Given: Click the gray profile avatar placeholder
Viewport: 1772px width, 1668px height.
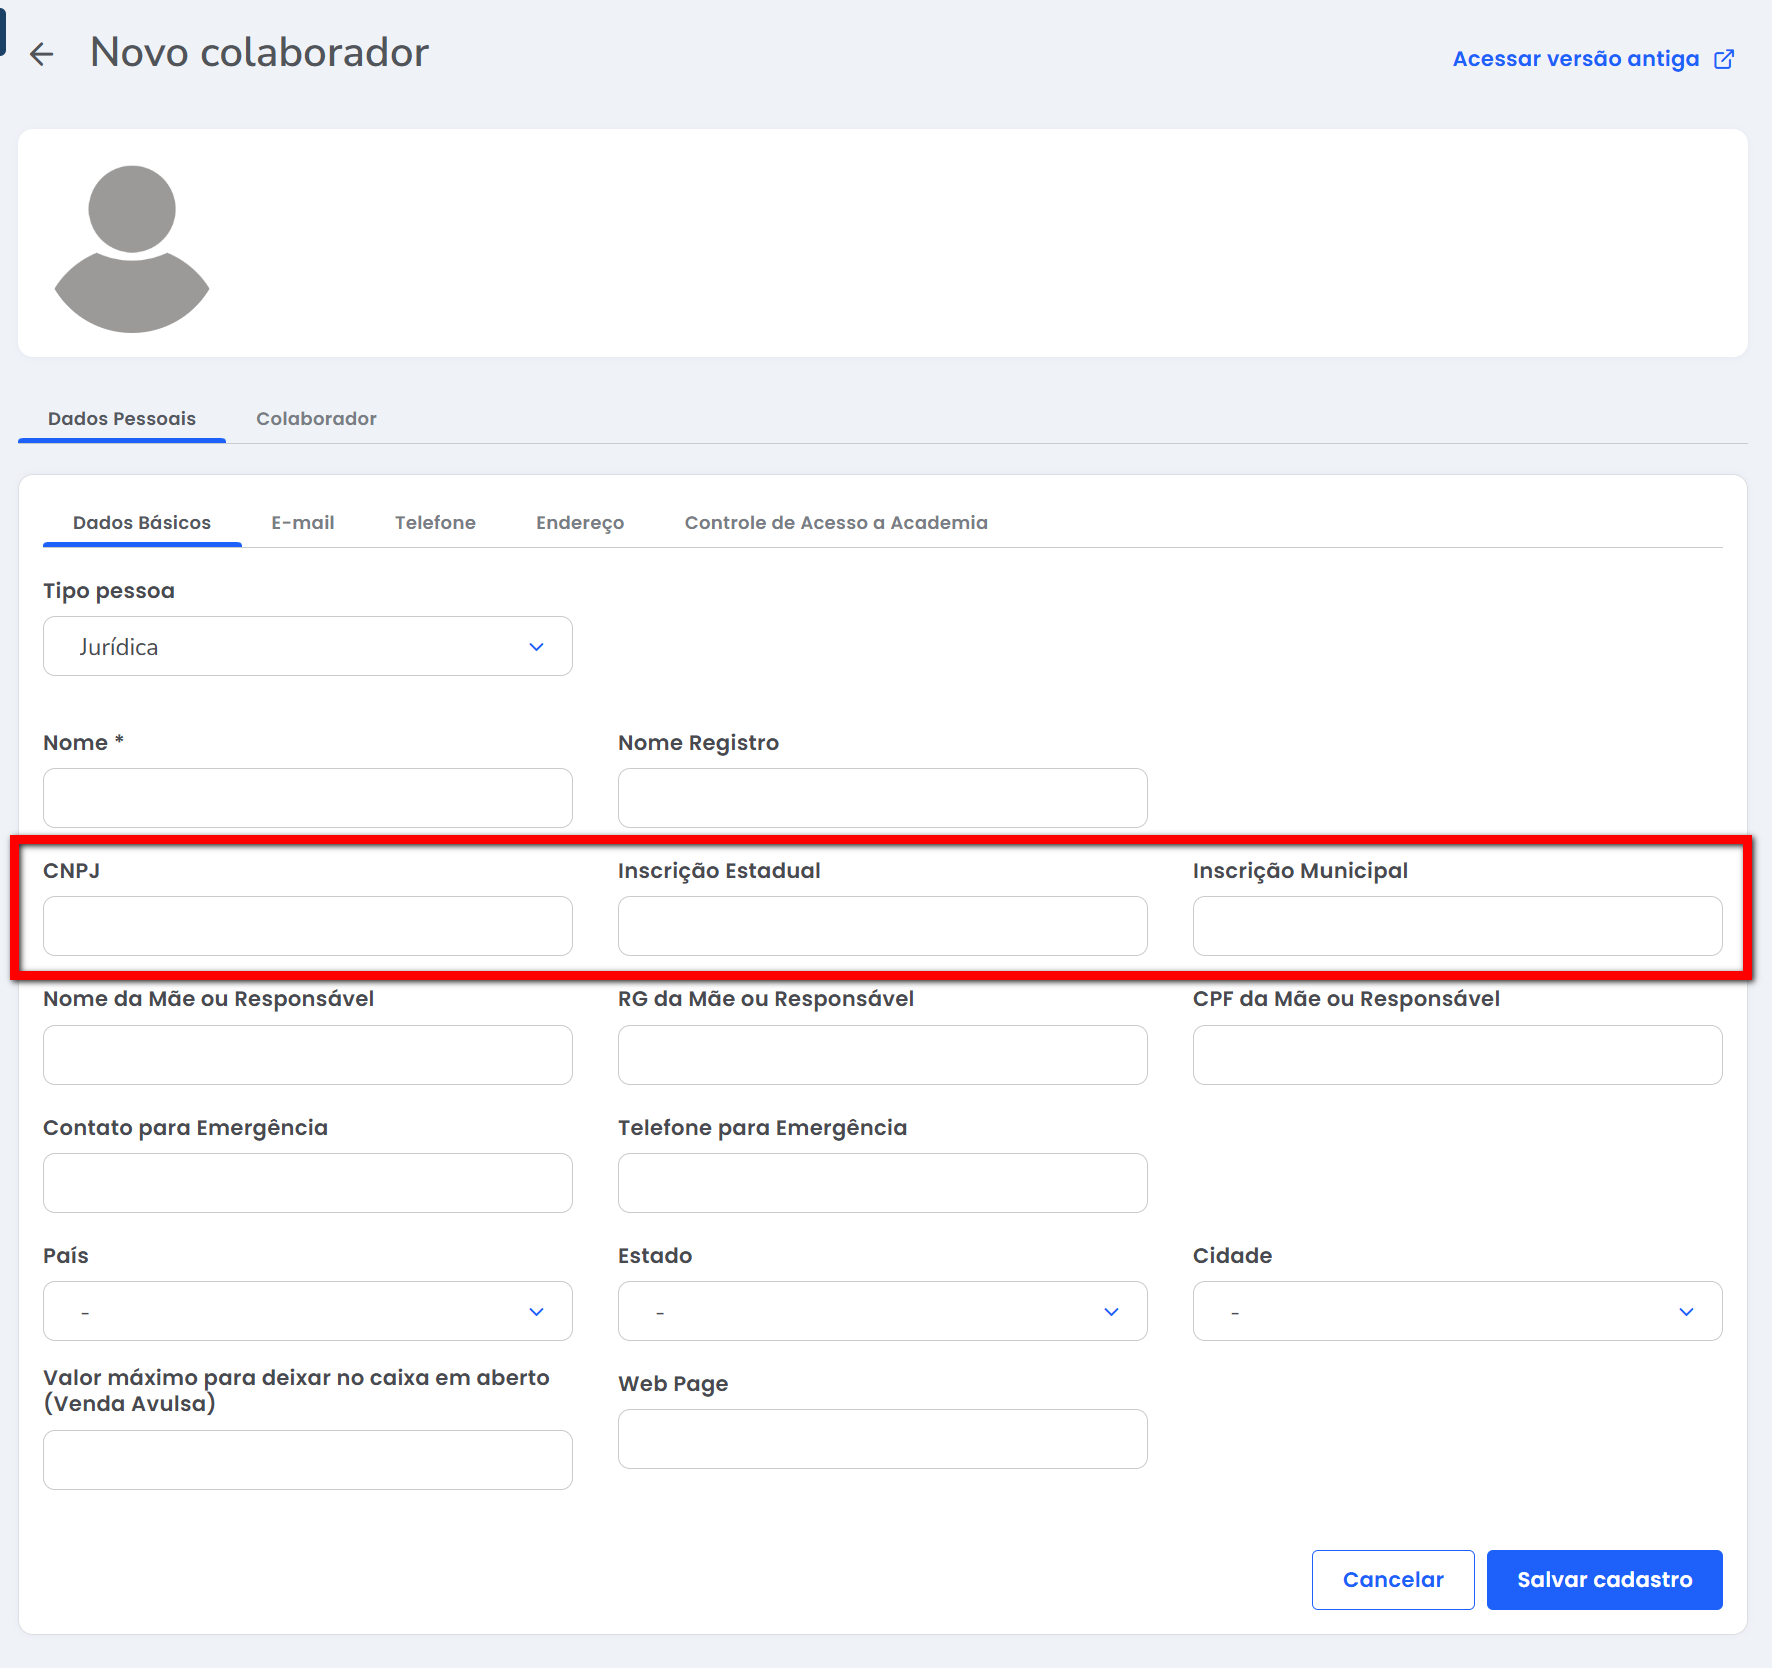Looking at the screenshot, I should click(132, 248).
